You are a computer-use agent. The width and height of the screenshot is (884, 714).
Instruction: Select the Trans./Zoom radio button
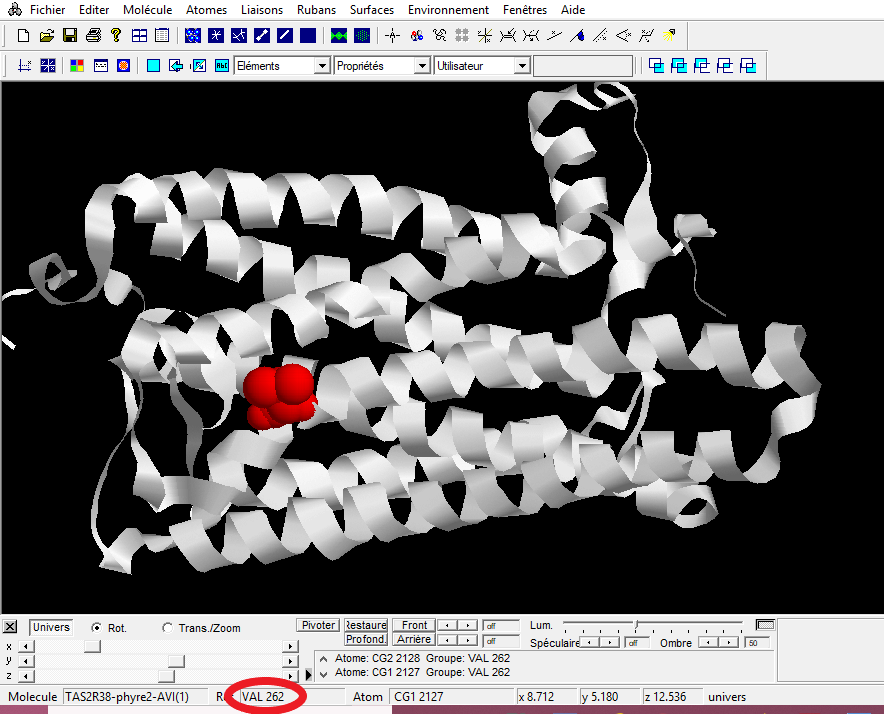[x=168, y=628]
